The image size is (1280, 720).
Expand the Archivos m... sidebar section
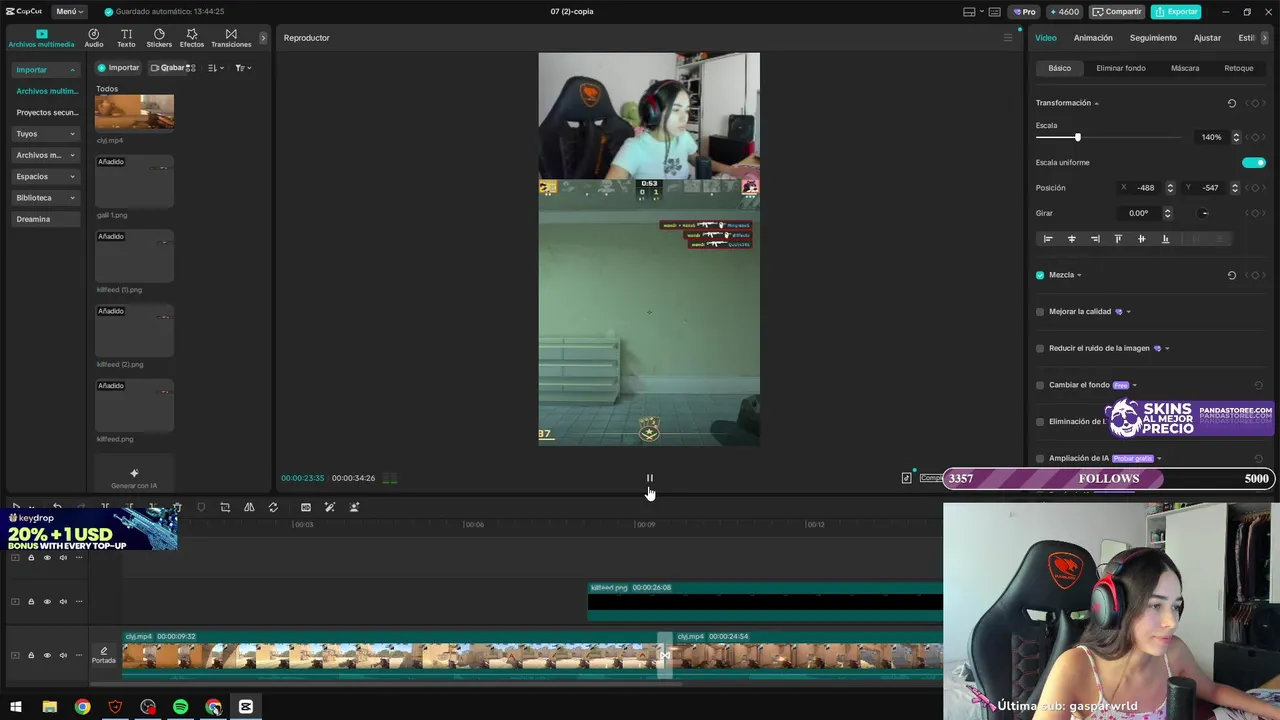pos(72,155)
